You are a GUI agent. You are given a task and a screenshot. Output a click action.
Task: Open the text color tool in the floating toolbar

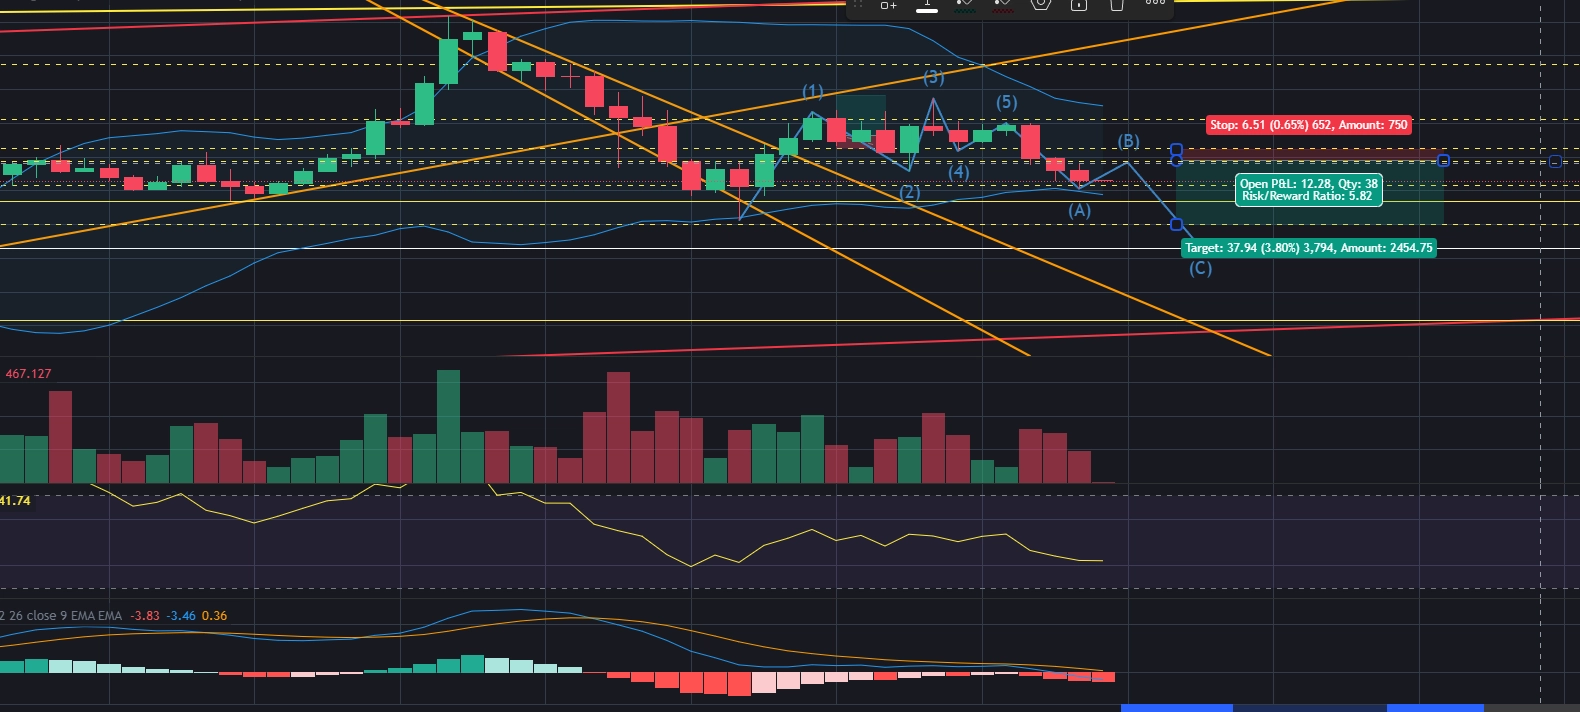pos(927,5)
